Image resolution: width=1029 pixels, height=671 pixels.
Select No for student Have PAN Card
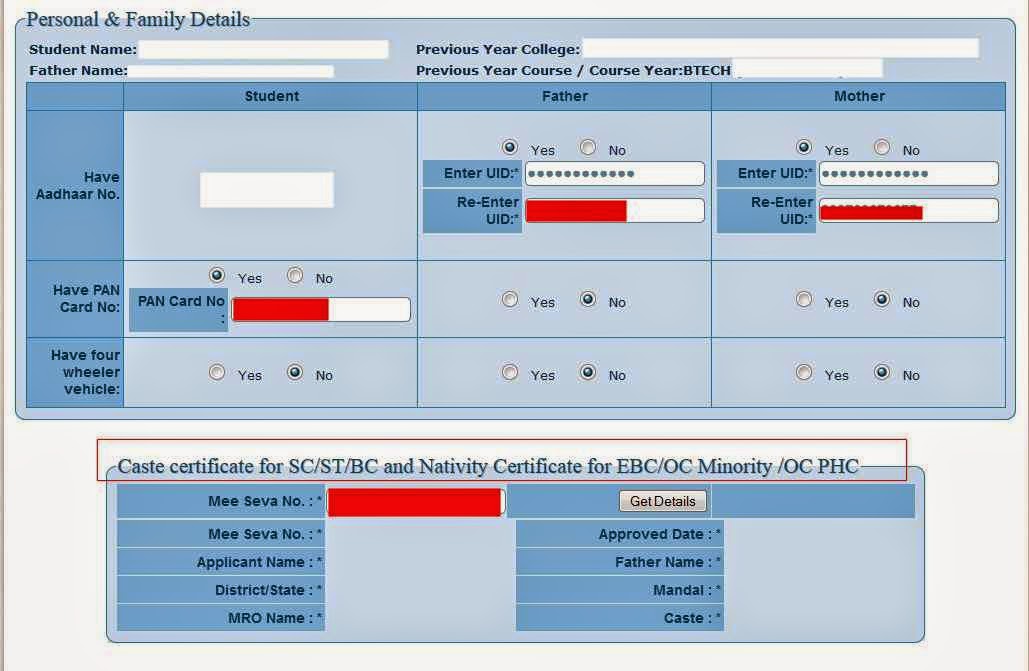pyautogui.click(x=295, y=277)
